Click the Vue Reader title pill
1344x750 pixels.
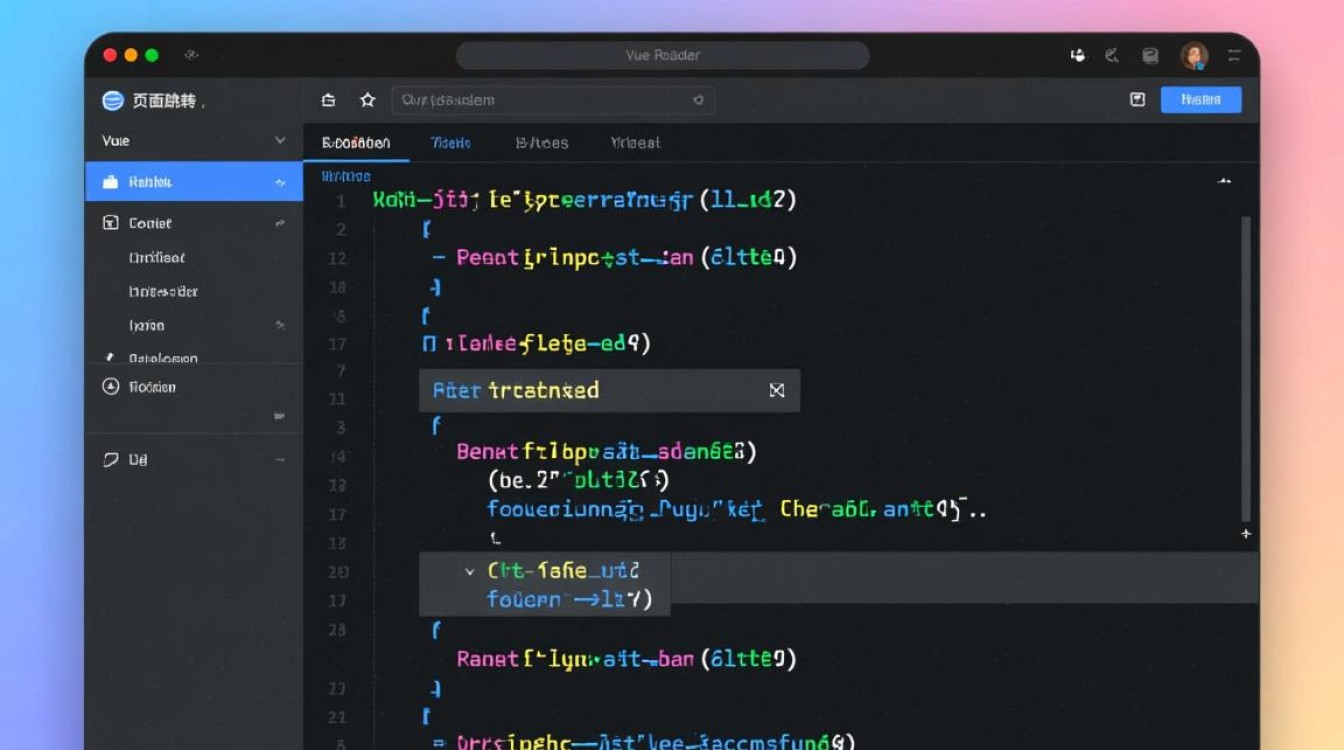[x=663, y=56]
